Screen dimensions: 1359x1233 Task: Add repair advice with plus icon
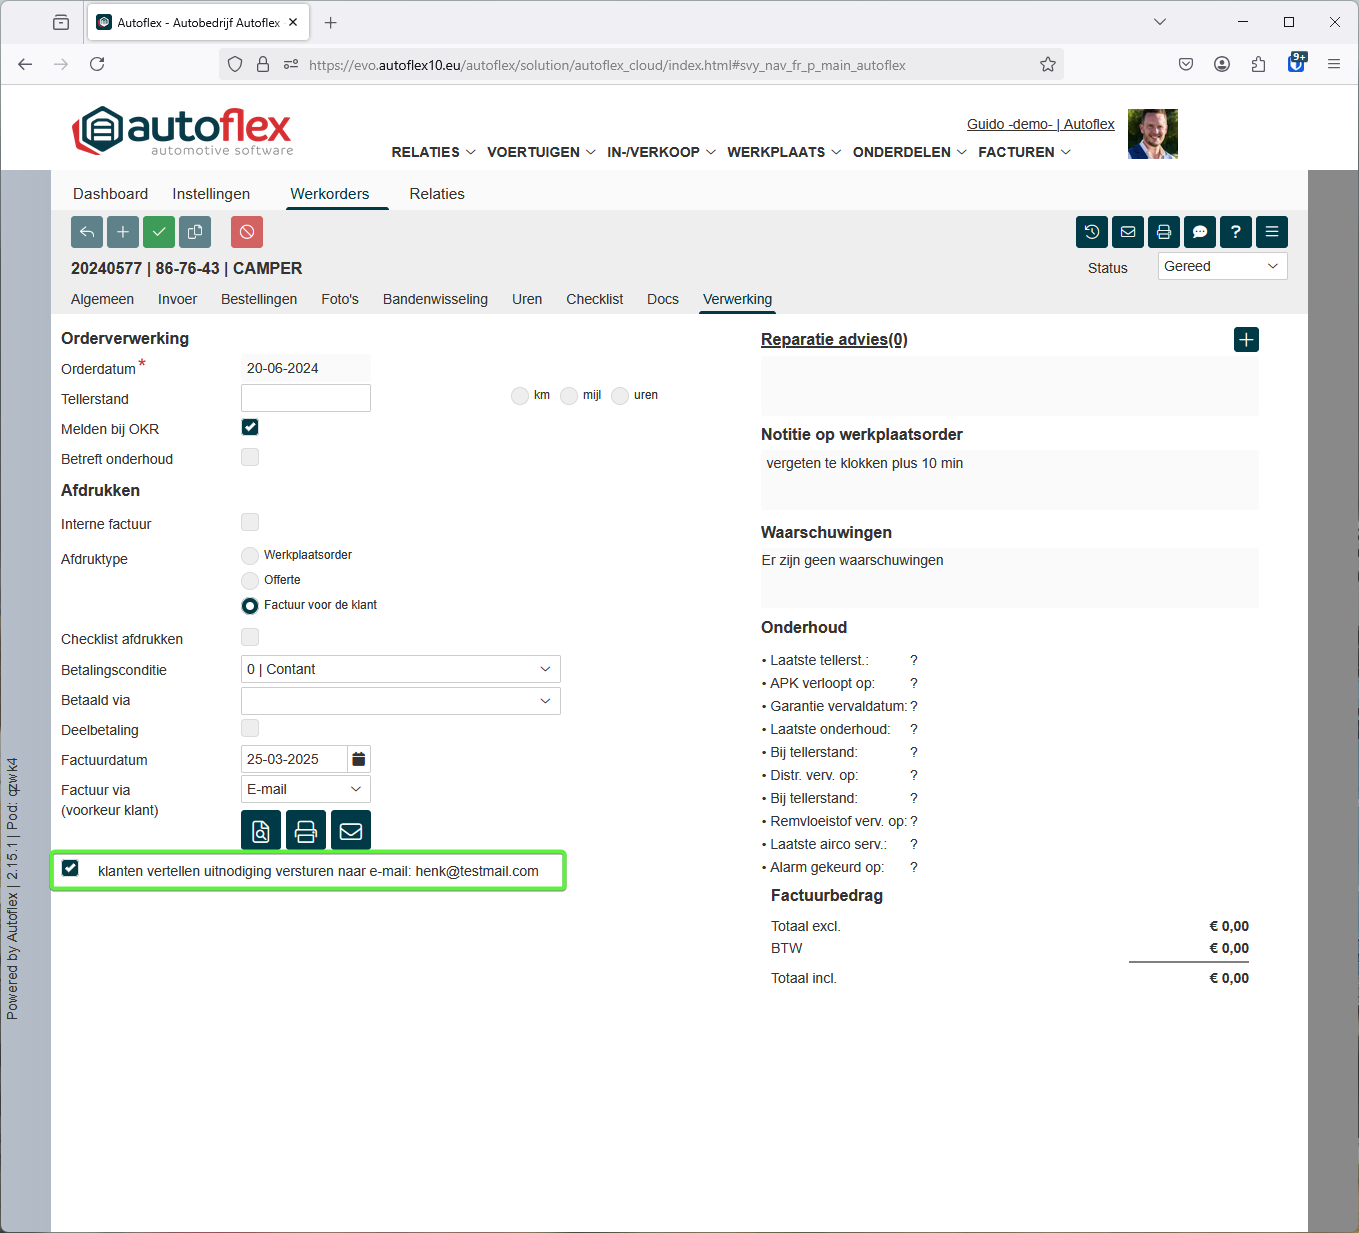click(1246, 340)
